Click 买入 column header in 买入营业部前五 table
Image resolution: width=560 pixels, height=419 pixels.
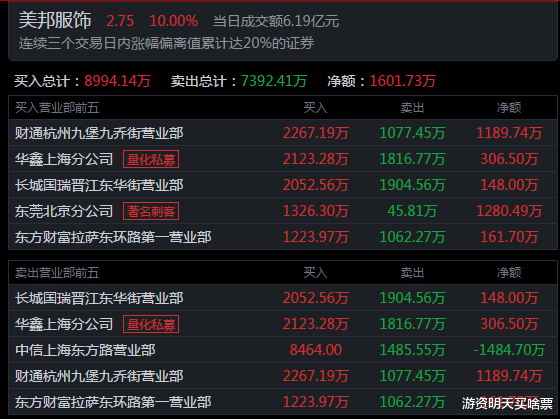(x=315, y=108)
